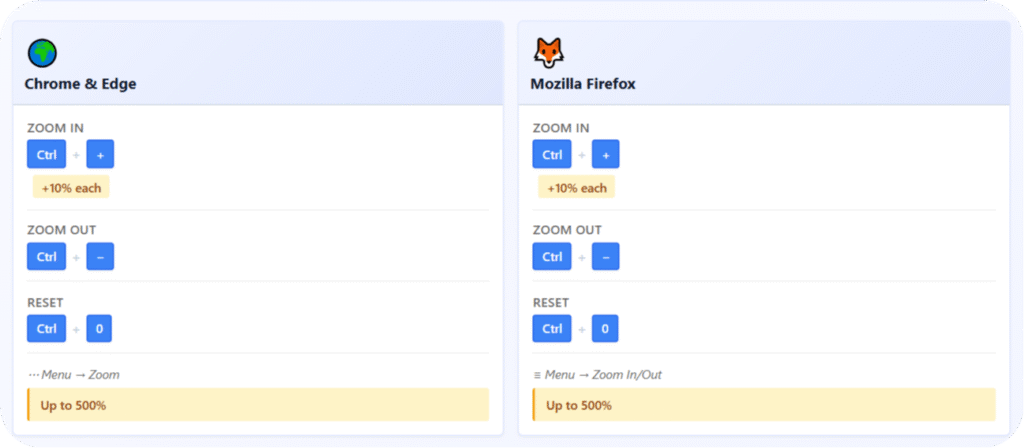Click Ctrl key under Firefox Zoom Out

click(x=552, y=257)
